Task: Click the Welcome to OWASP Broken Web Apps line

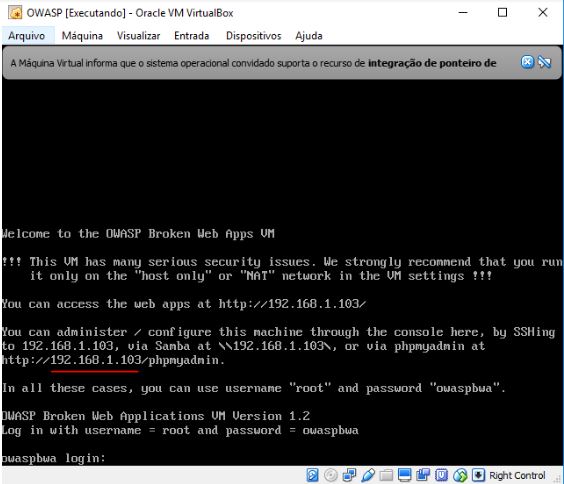Action: (138, 234)
